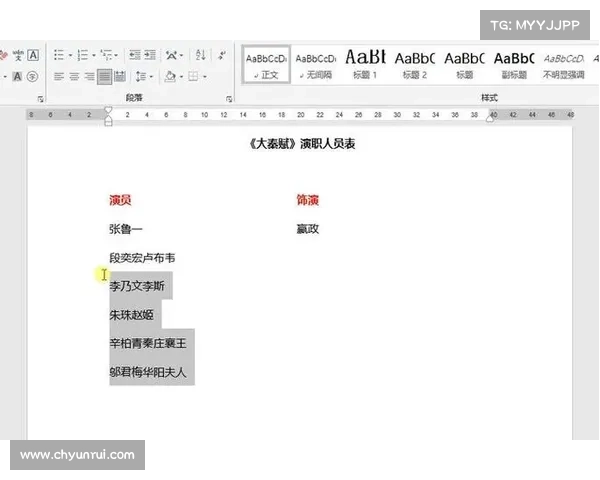This screenshot has height=480, width=600.
Task: Click document title 《大秦赋》演职人员表
Action: click(x=302, y=144)
